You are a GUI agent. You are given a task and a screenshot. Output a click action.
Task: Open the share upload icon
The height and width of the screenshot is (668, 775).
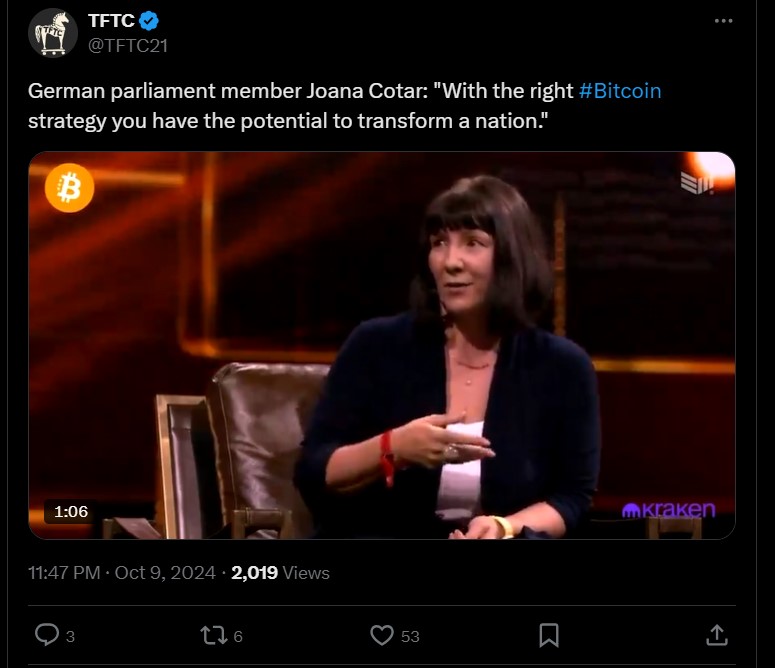717,635
